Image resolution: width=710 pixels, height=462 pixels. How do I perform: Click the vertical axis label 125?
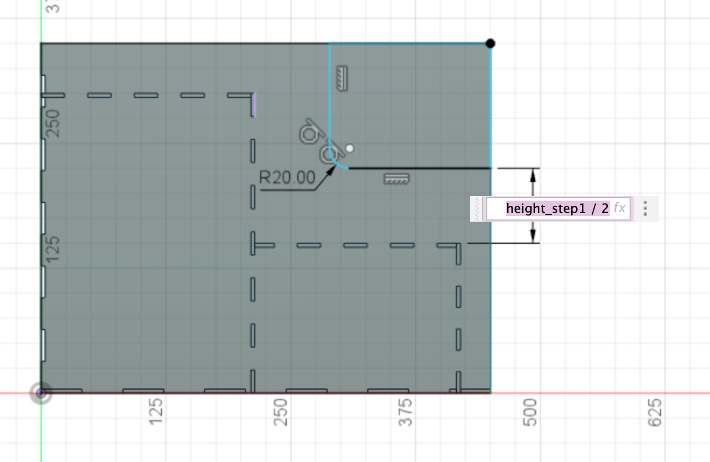pos(53,249)
